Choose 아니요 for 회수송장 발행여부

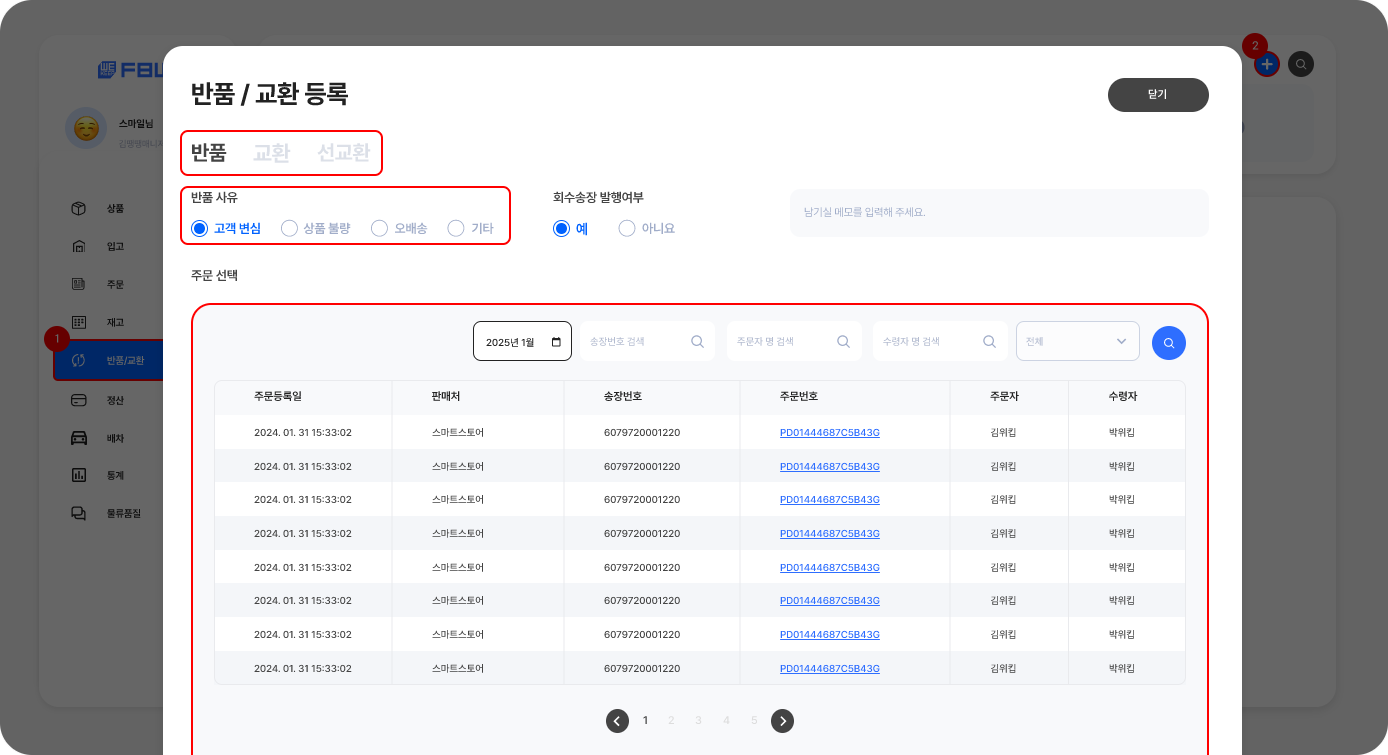click(647, 228)
